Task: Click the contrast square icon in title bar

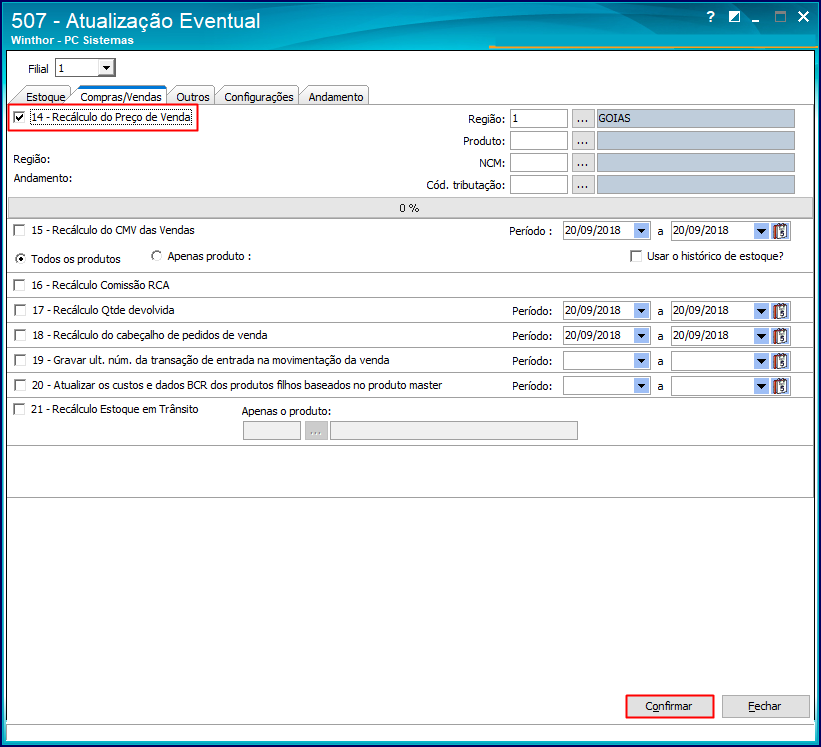Action: (734, 17)
